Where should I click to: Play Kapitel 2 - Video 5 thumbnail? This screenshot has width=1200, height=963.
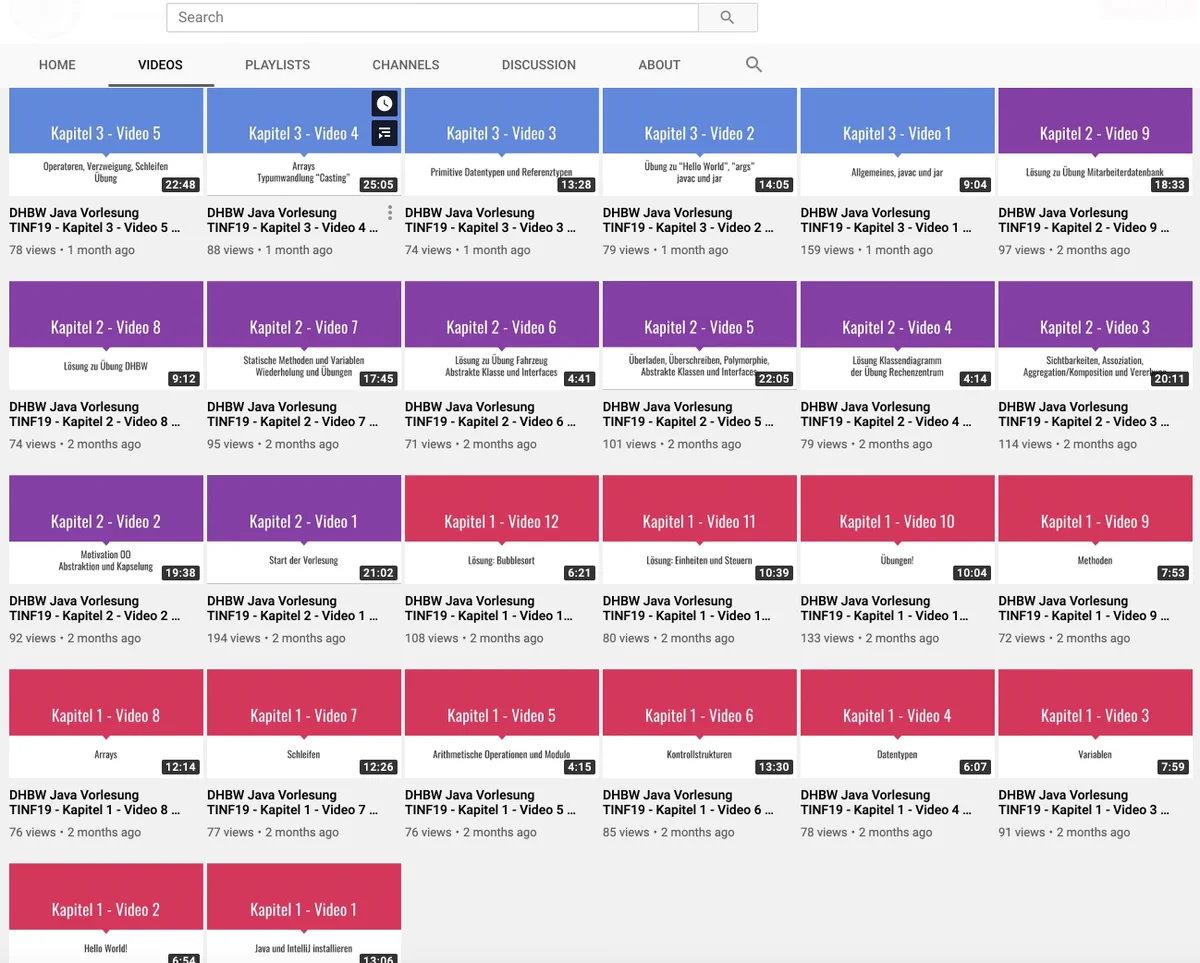click(700, 336)
